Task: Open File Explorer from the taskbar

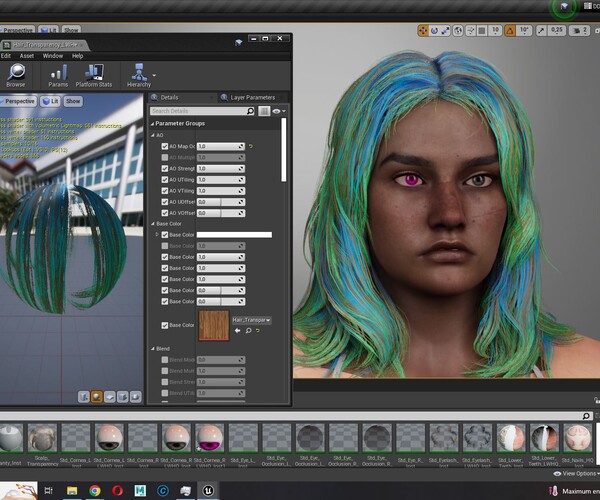Action: [72, 490]
